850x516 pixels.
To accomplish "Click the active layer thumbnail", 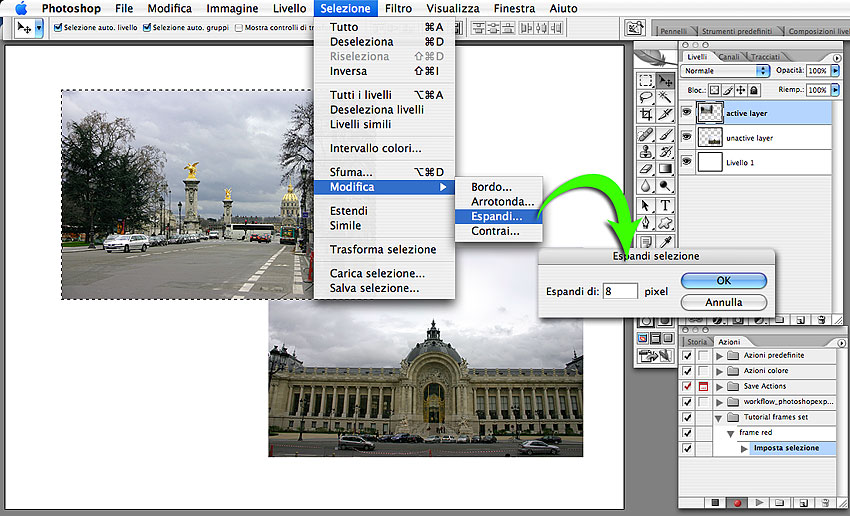I will click(x=710, y=113).
